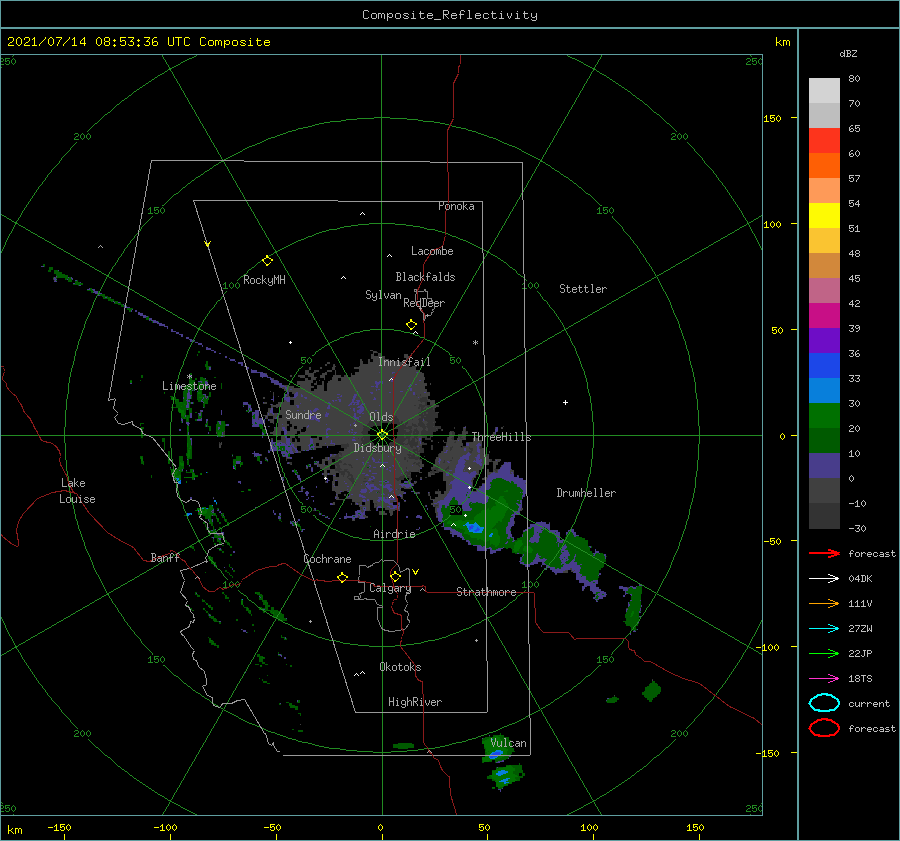Viewport: 900px width, 841px height.
Task: Click the Strathmore city label
Action: pos(486,592)
